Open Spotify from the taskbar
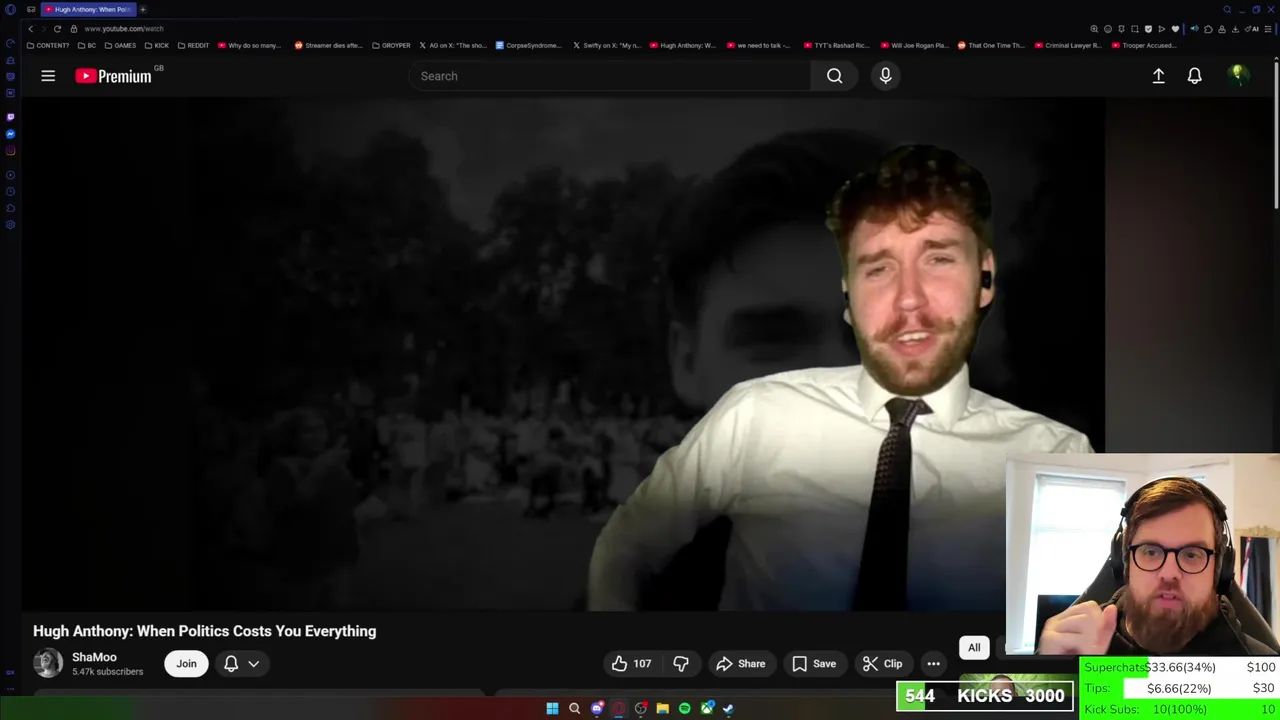 684,708
